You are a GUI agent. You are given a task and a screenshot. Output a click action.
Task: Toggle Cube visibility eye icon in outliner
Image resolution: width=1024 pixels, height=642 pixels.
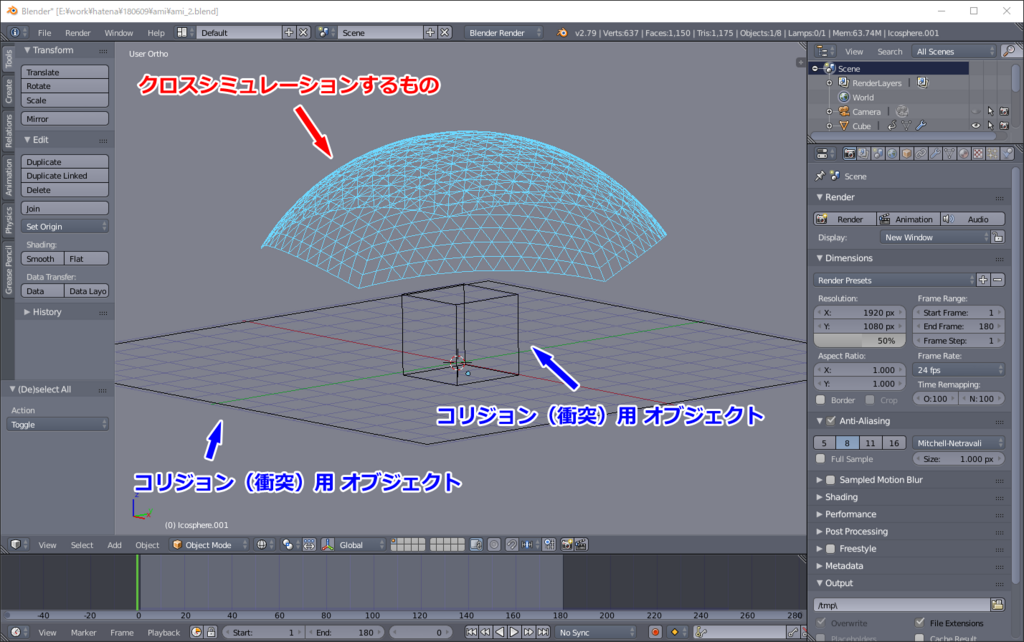[x=976, y=125]
